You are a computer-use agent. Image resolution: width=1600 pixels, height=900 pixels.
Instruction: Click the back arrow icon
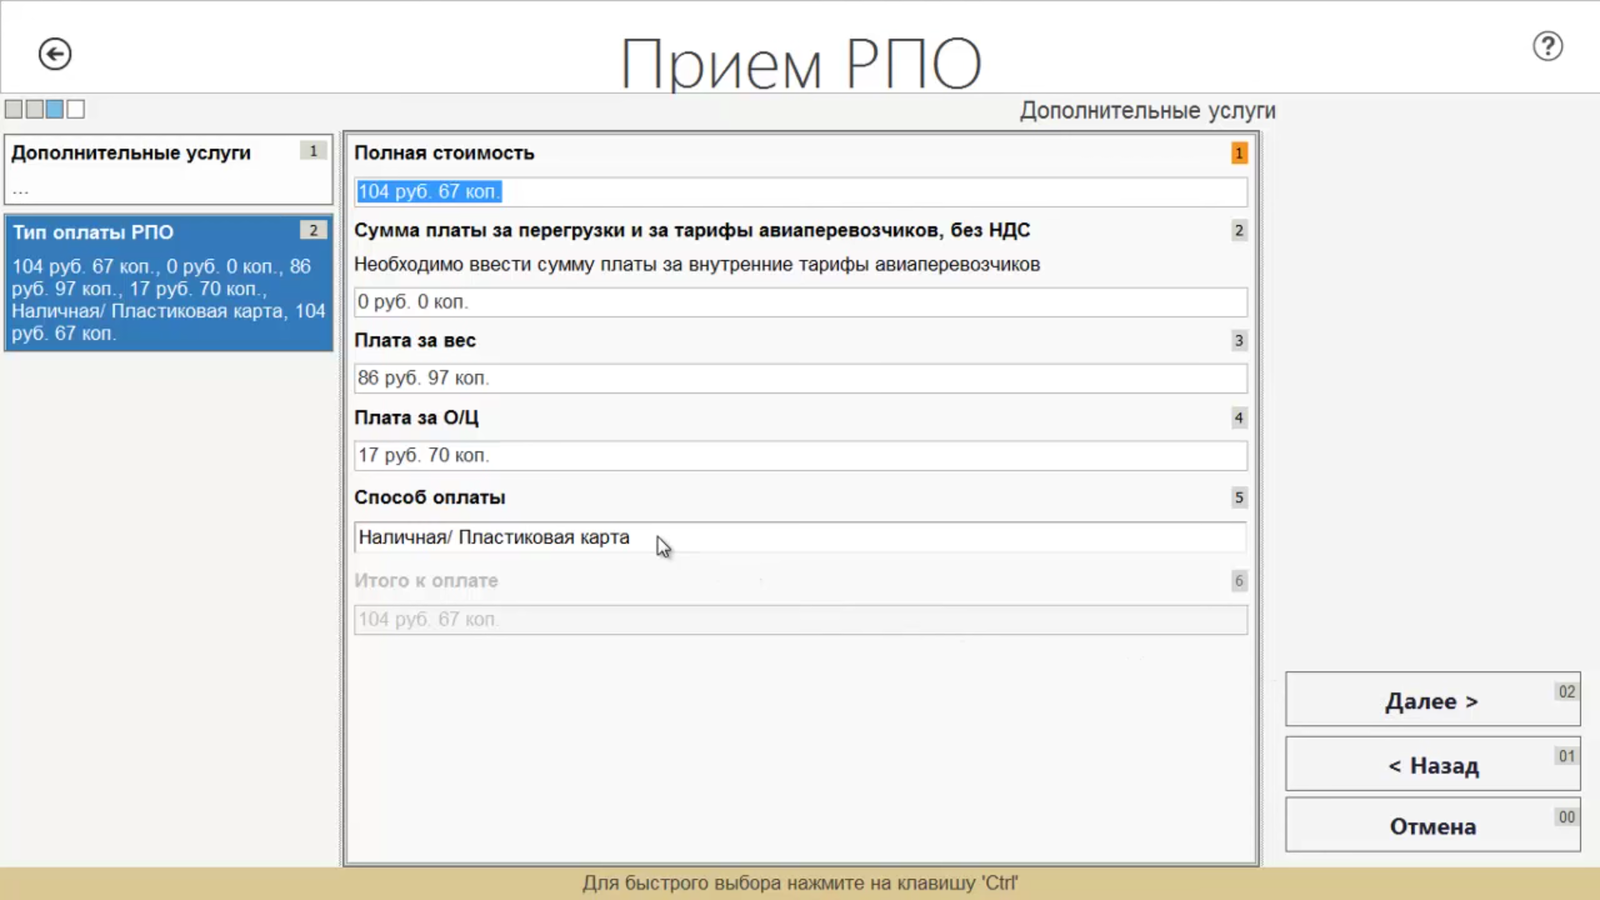click(55, 54)
